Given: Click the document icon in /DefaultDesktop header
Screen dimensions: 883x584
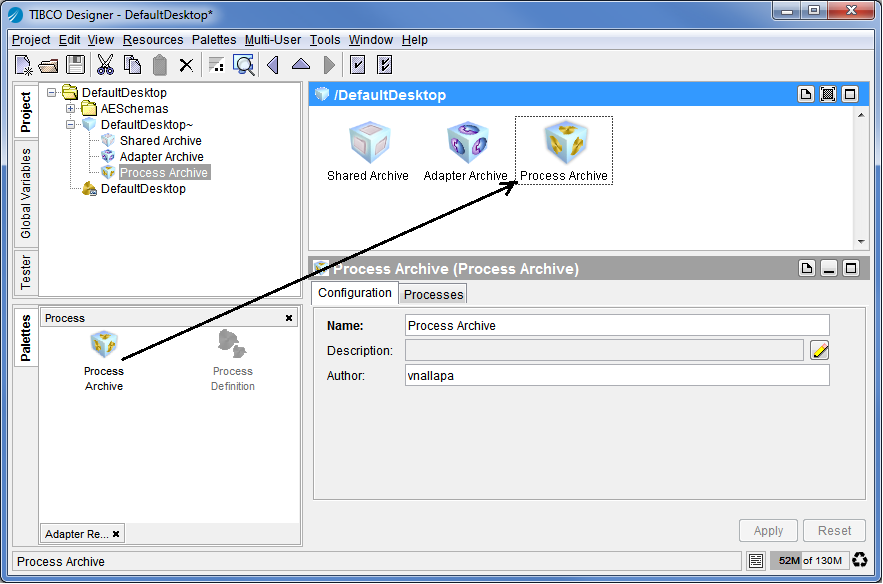Looking at the screenshot, I should coord(806,95).
